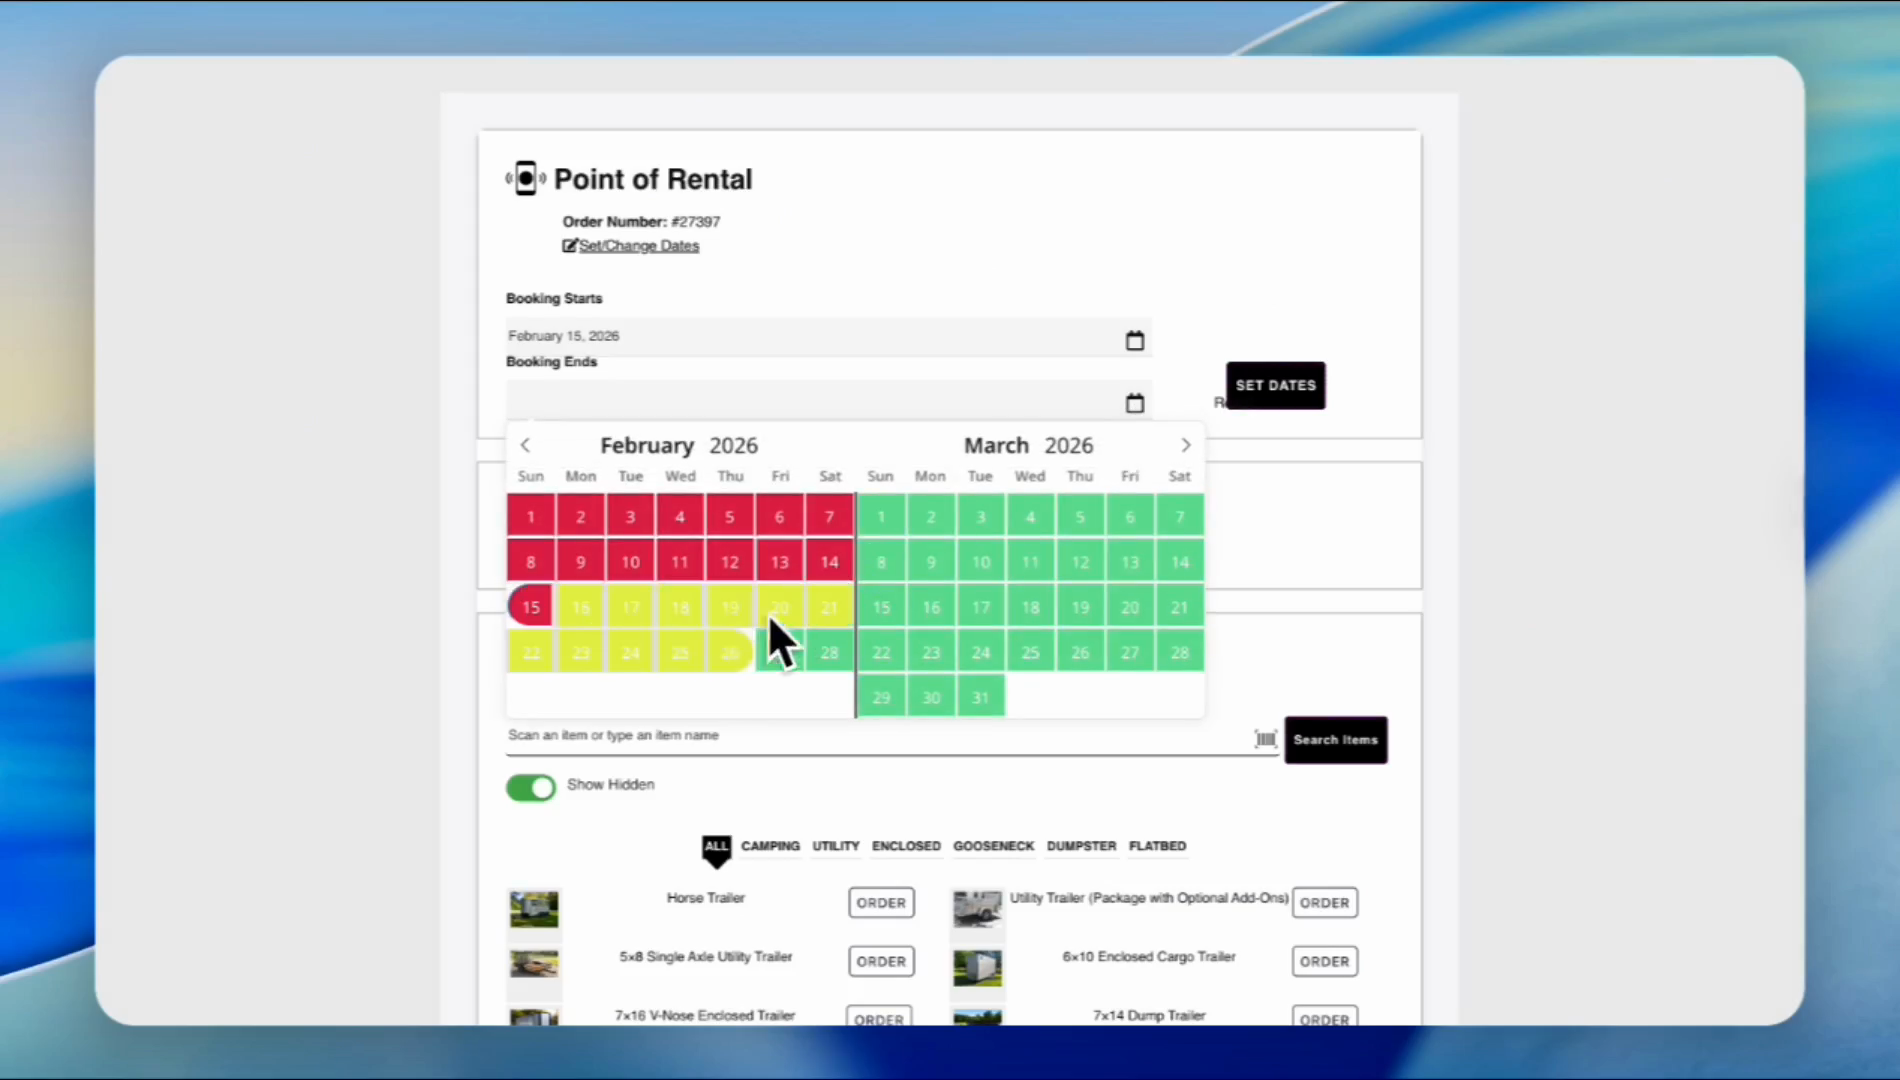This screenshot has width=1900, height=1080.
Task: Click the Search Items button
Action: pos(1335,740)
